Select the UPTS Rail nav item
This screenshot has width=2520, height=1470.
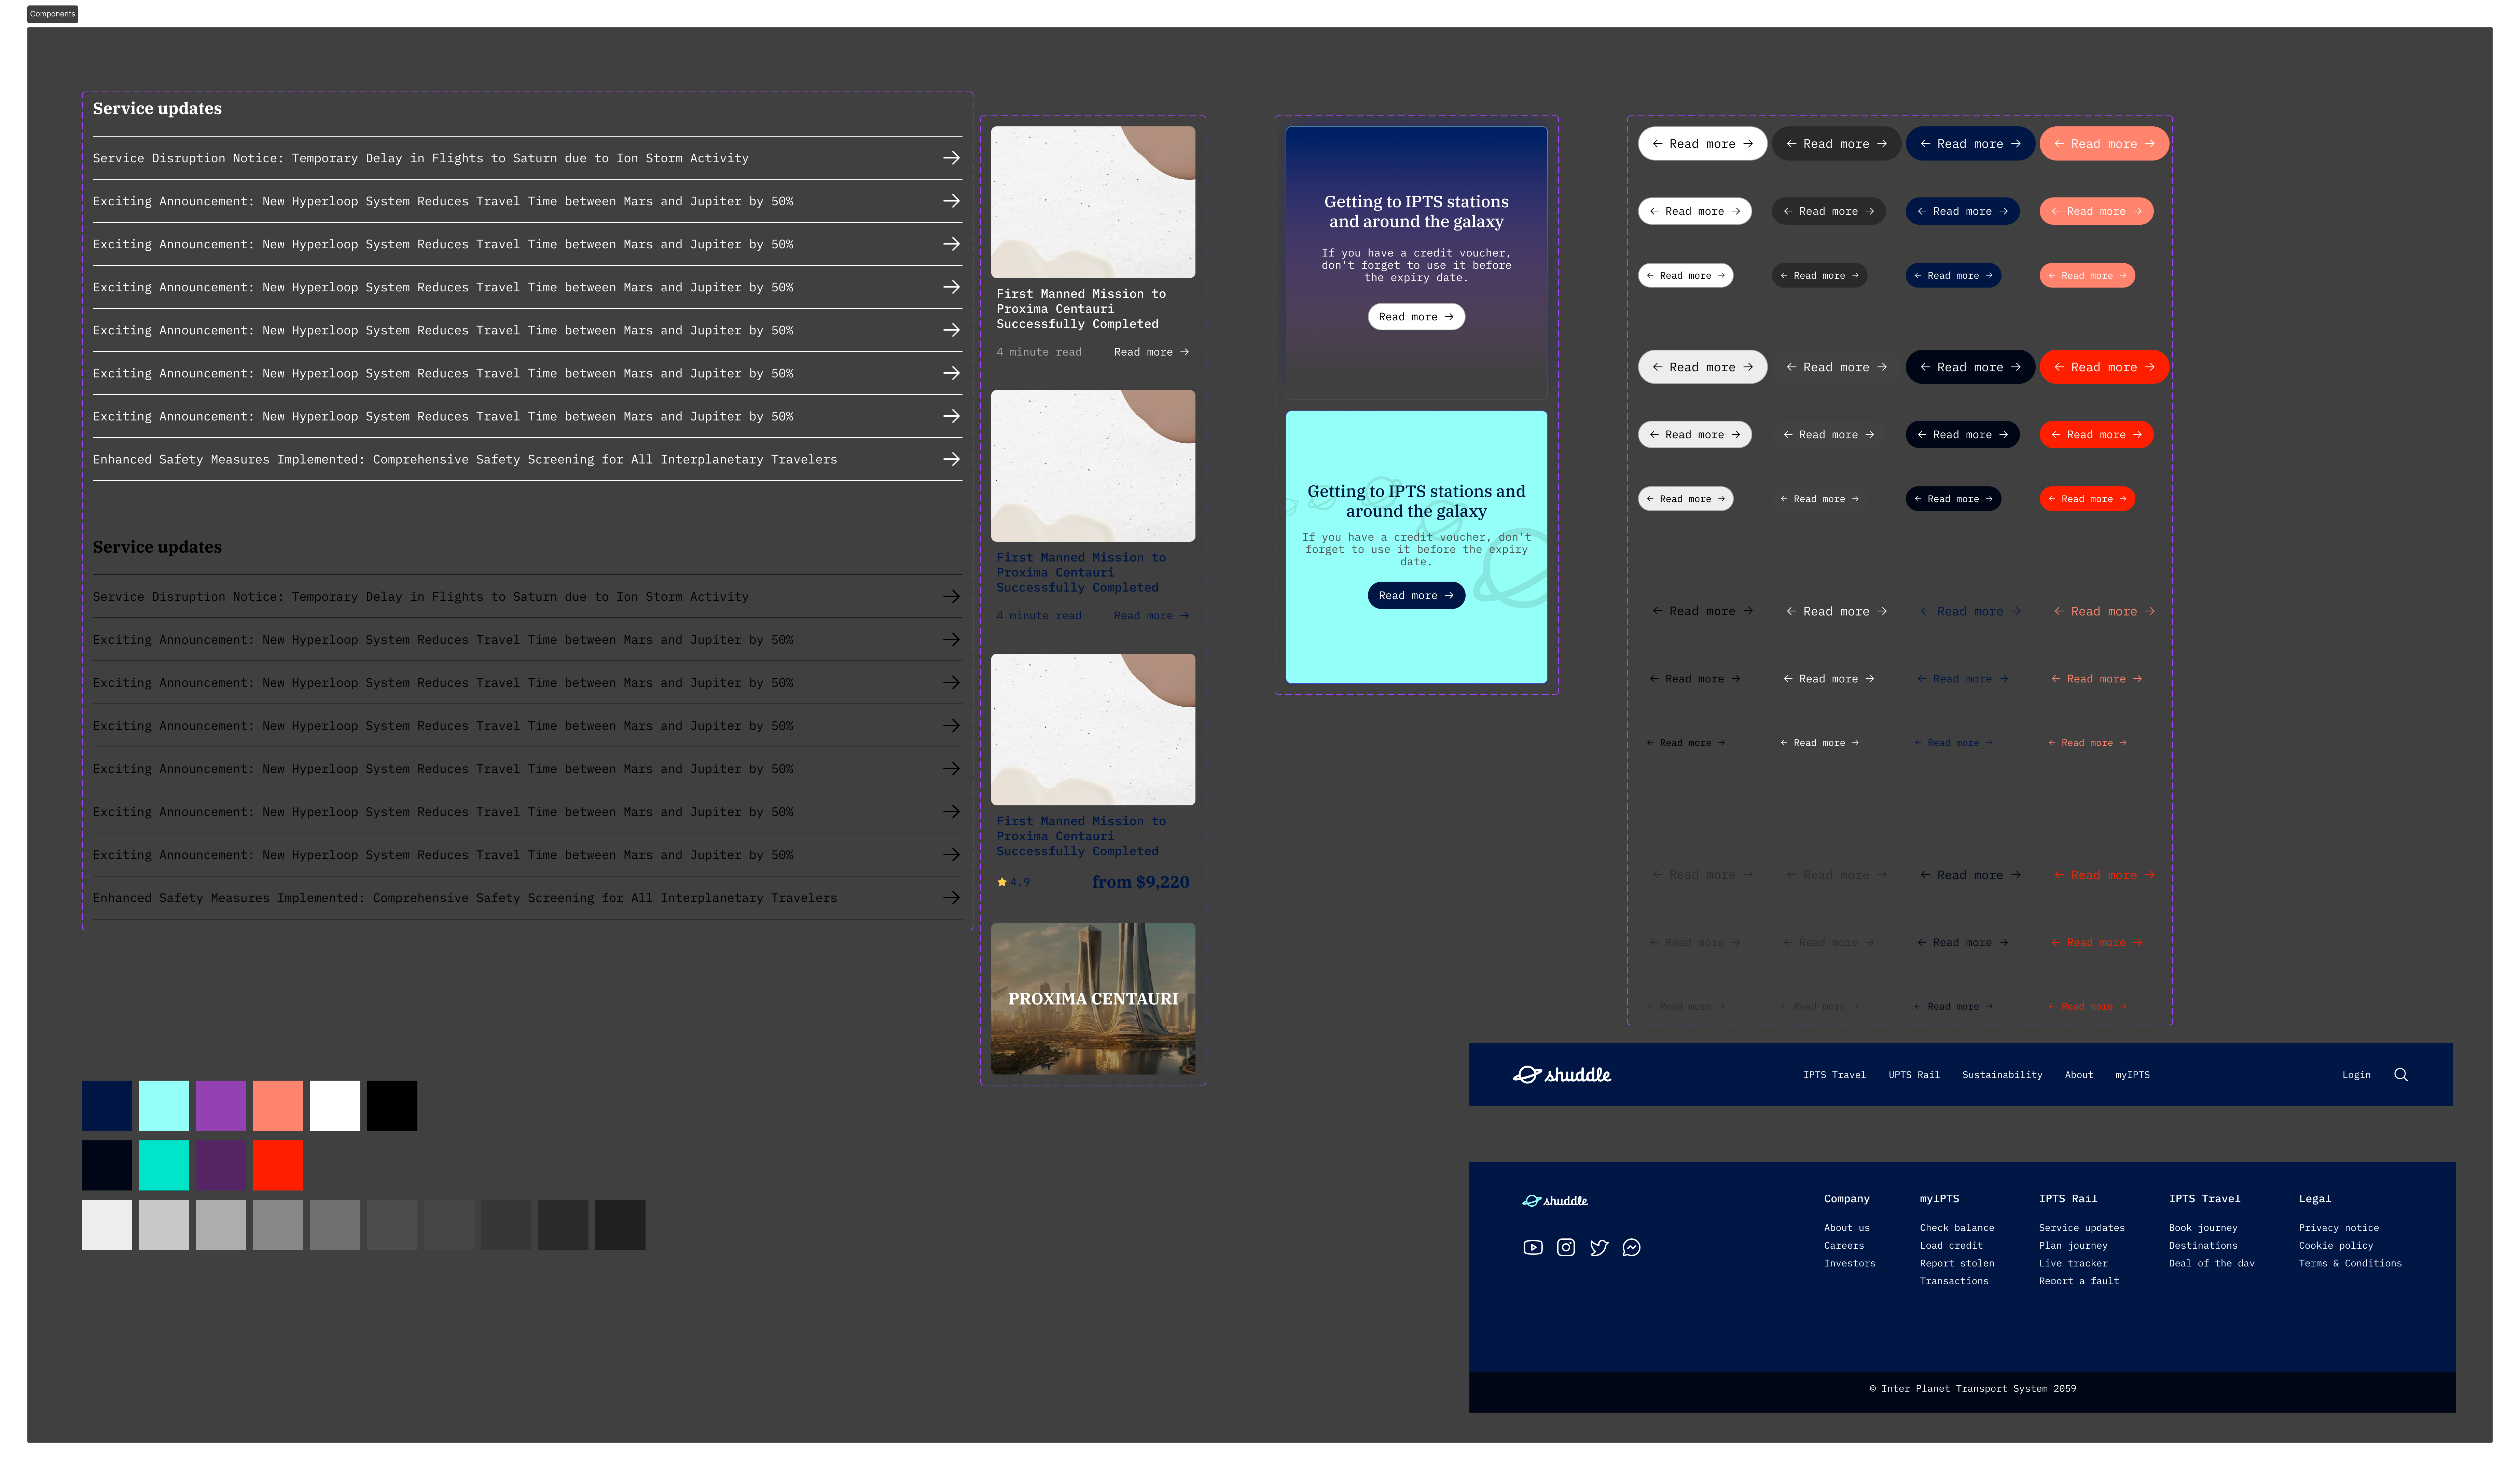(x=1914, y=1075)
